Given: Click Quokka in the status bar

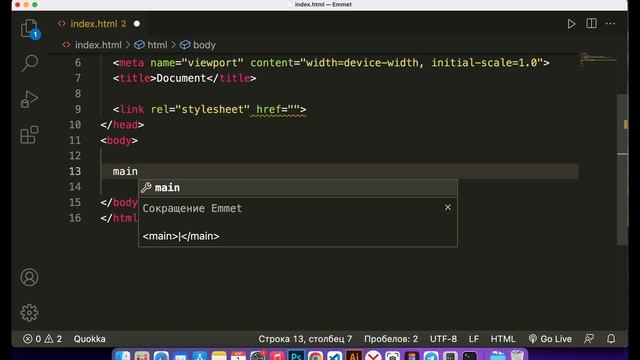Looking at the screenshot, I should pyautogui.click(x=89, y=339).
